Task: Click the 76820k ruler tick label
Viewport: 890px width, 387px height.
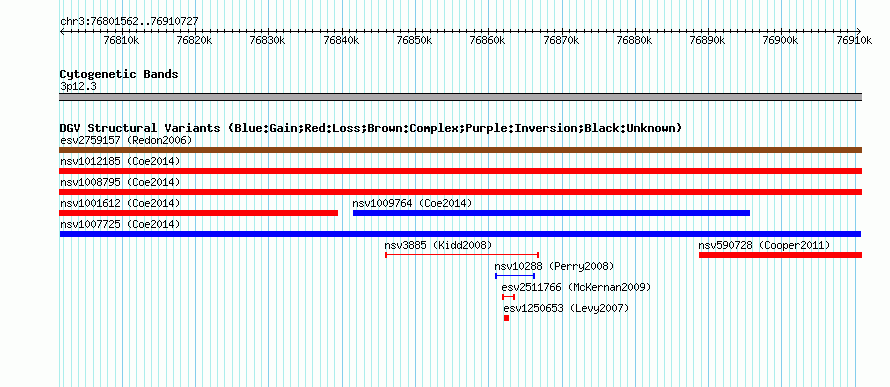Action: [195, 40]
